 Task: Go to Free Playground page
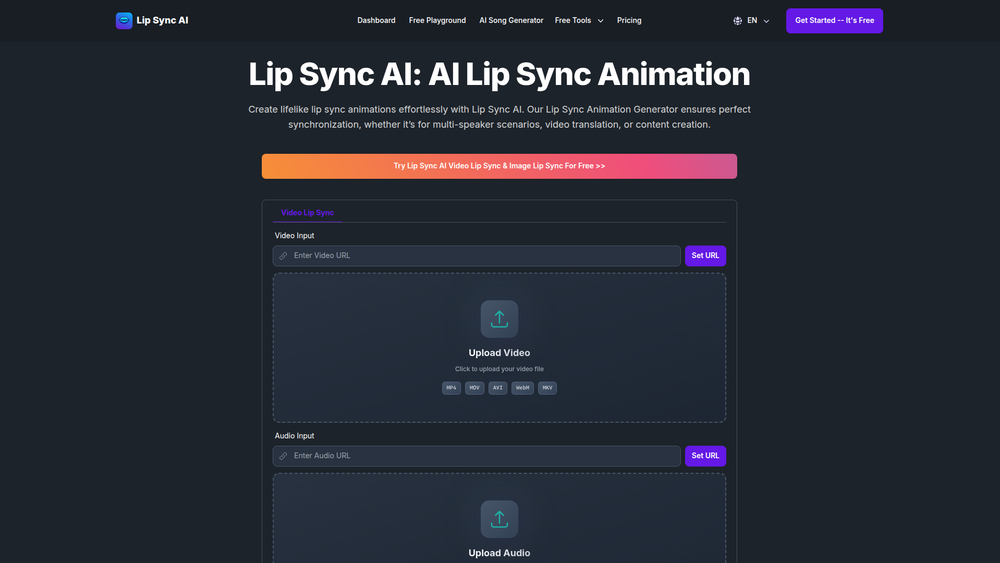(438, 20)
